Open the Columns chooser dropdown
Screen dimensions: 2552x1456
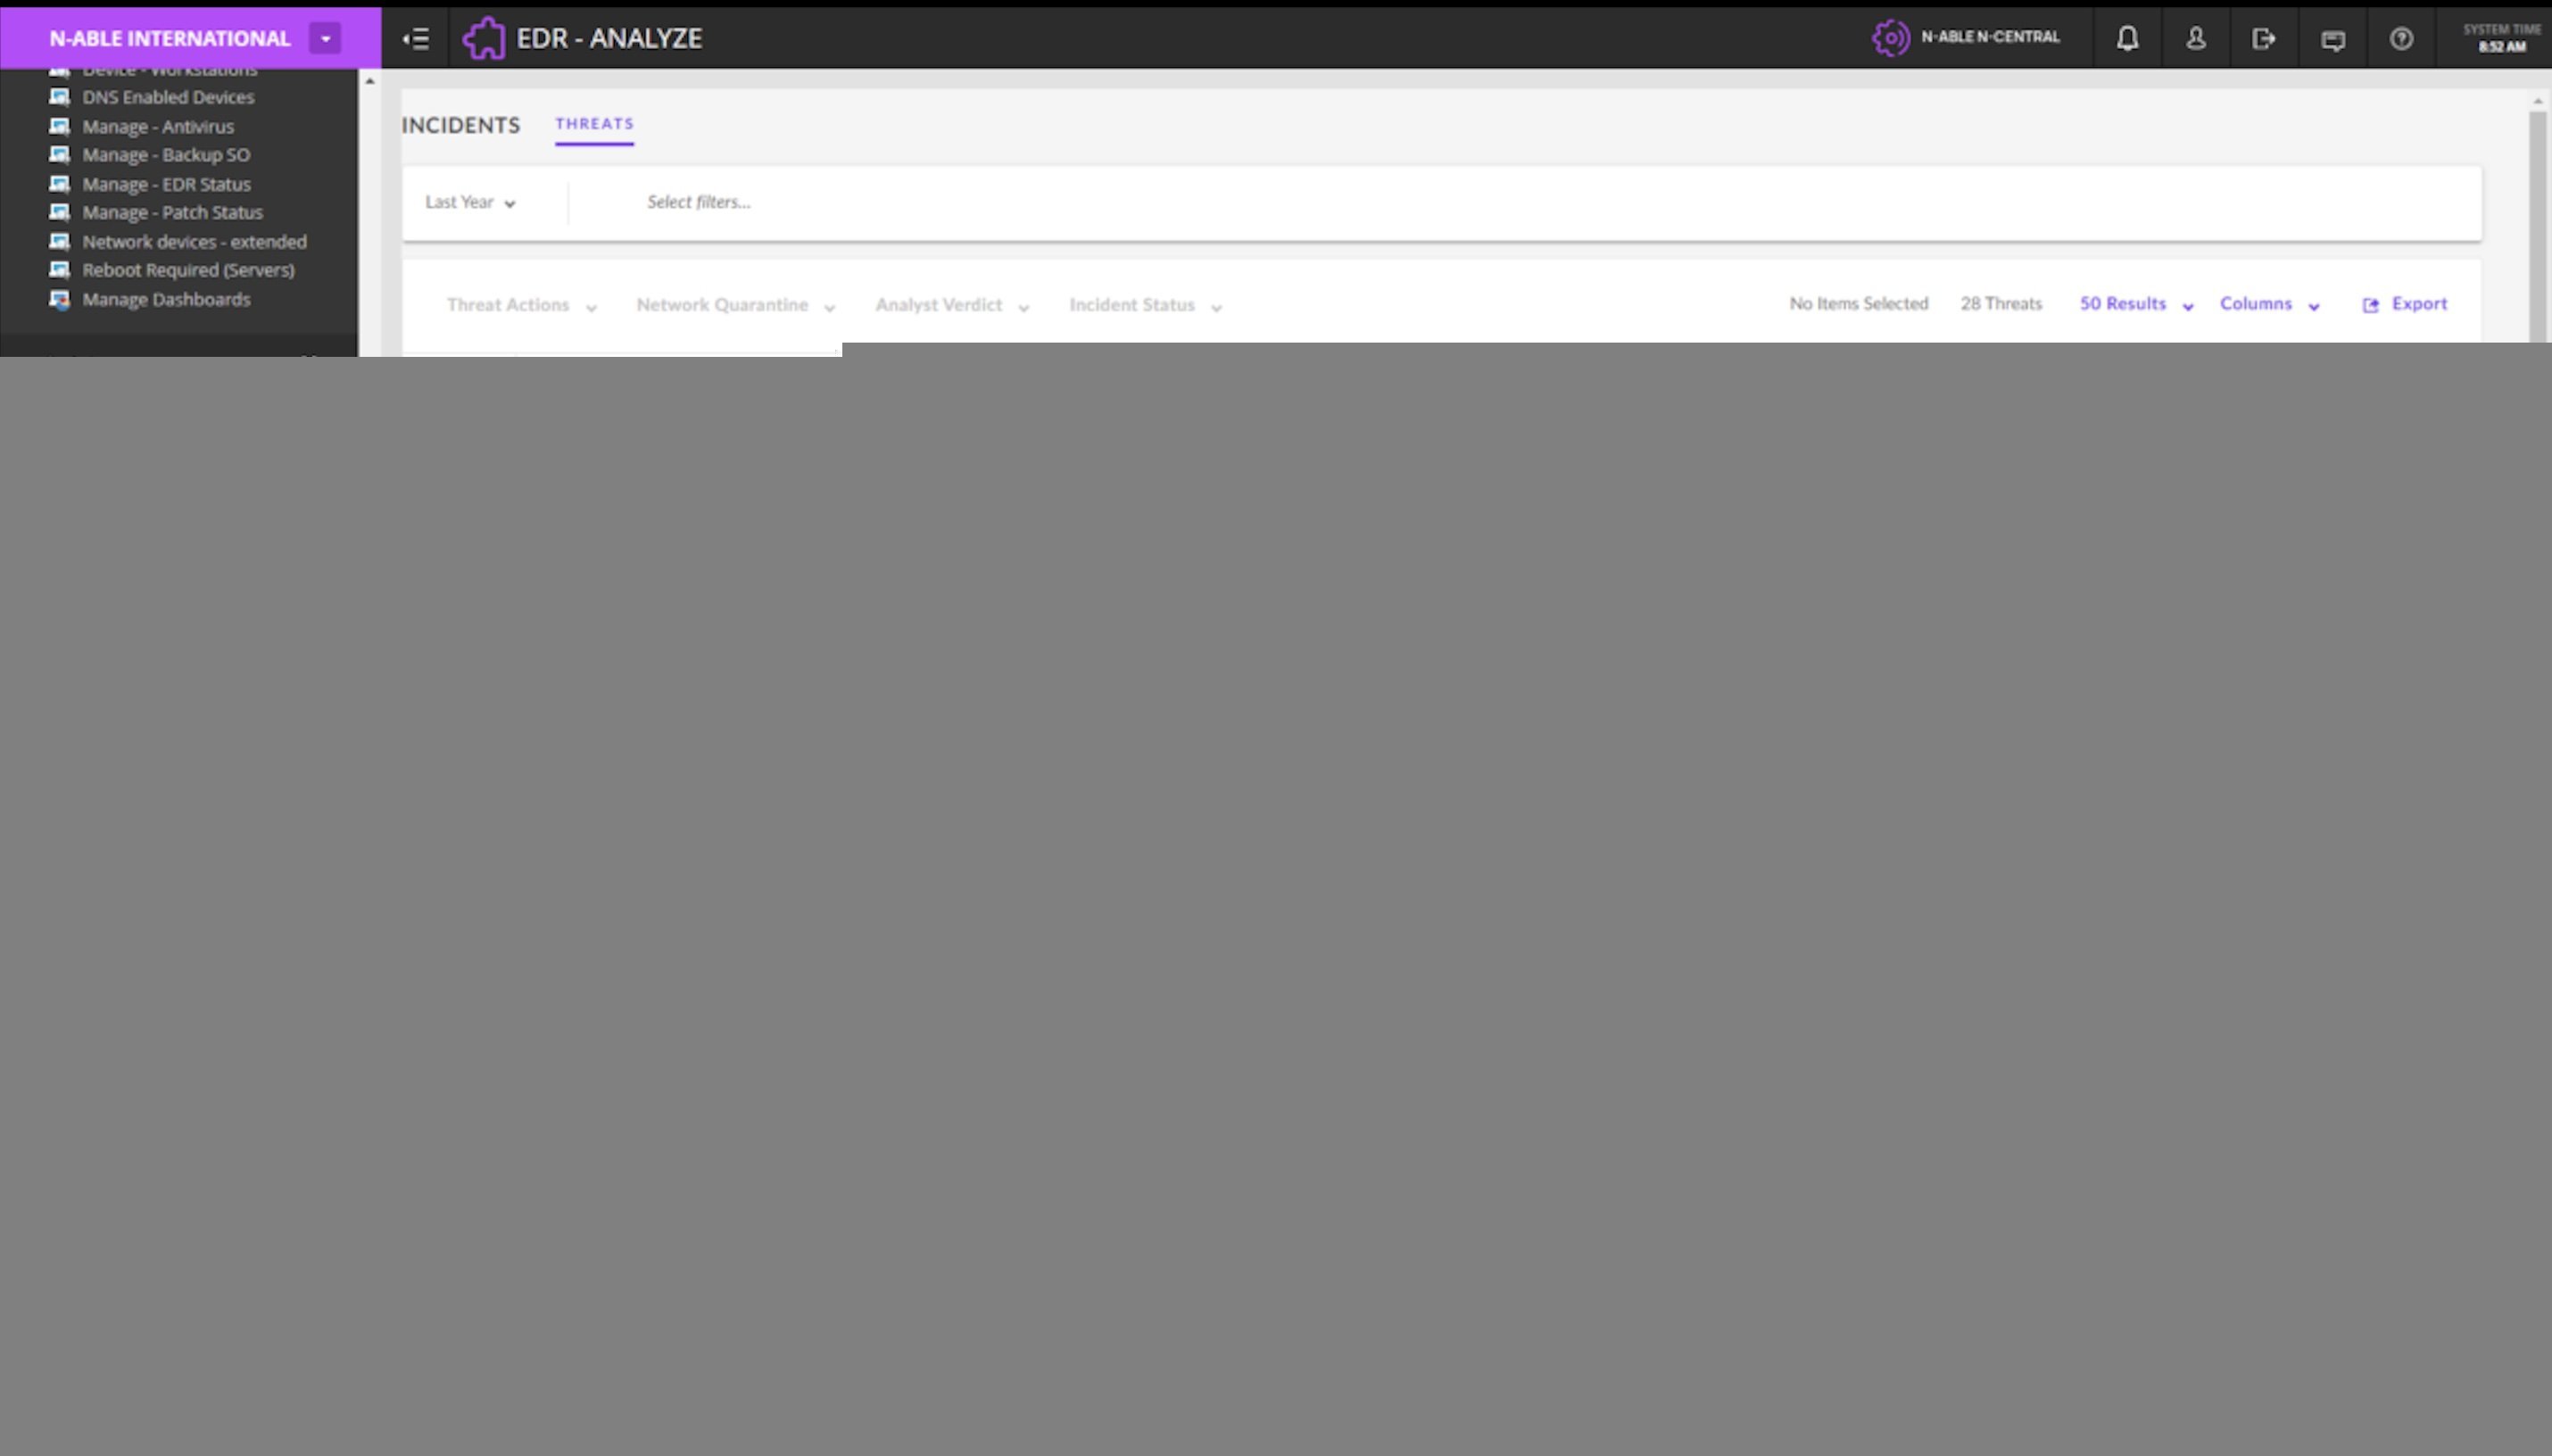(2269, 304)
